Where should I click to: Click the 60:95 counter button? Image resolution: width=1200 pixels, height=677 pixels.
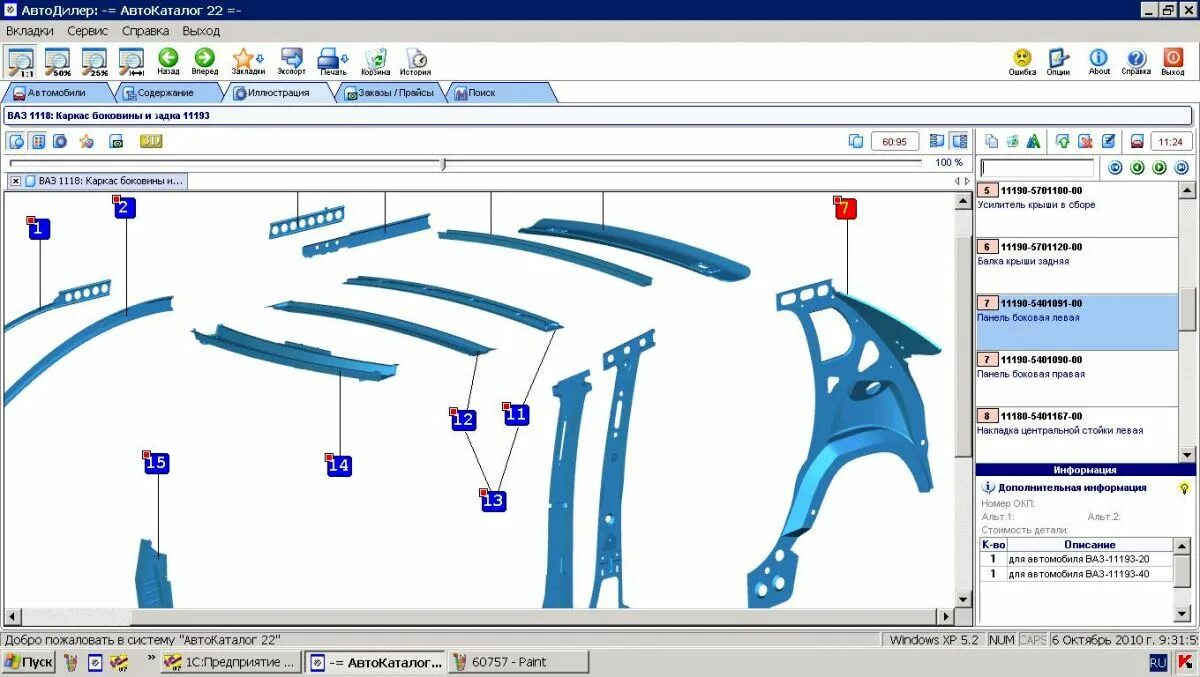click(894, 141)
